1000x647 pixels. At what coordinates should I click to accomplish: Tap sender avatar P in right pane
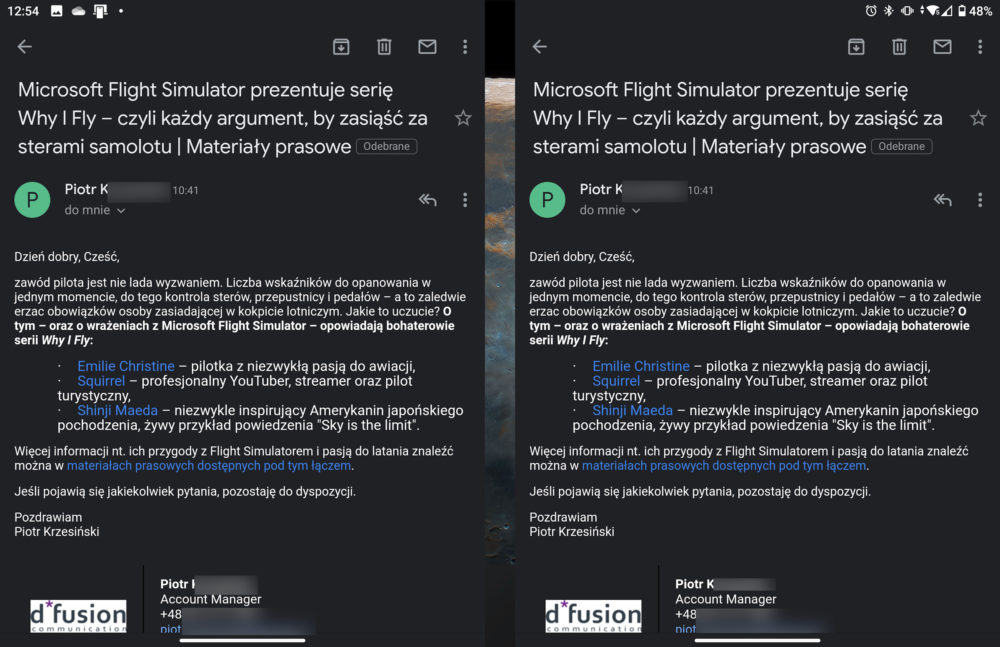547,200
